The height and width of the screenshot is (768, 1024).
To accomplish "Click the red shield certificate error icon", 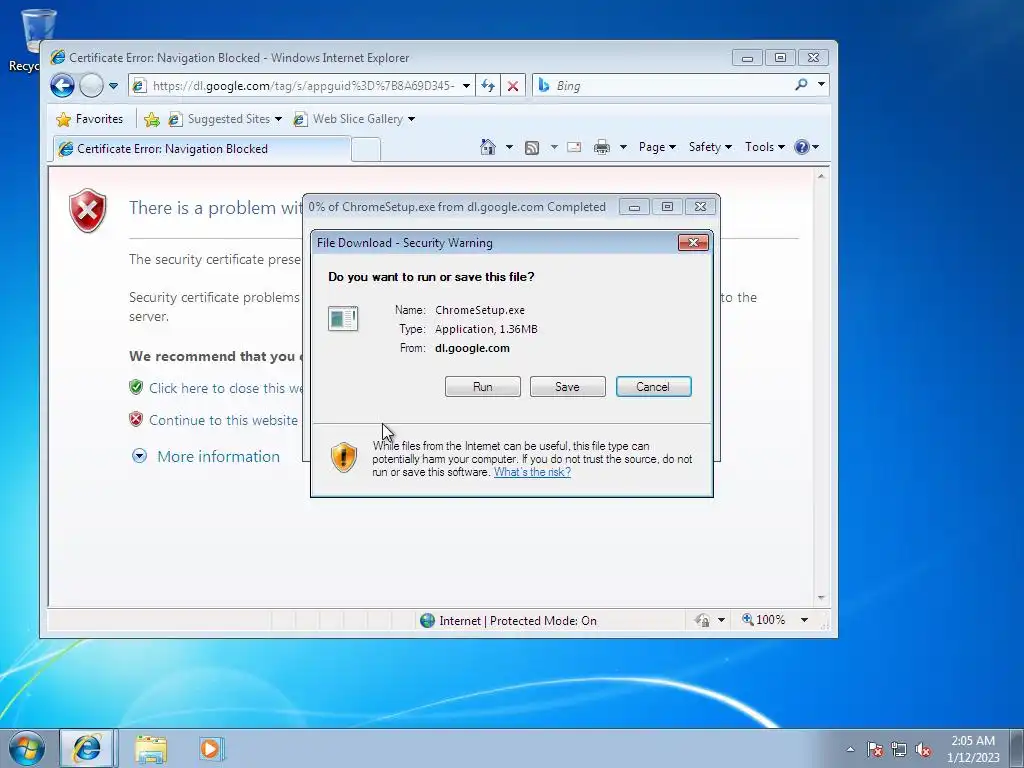I will tap(88, 210).
